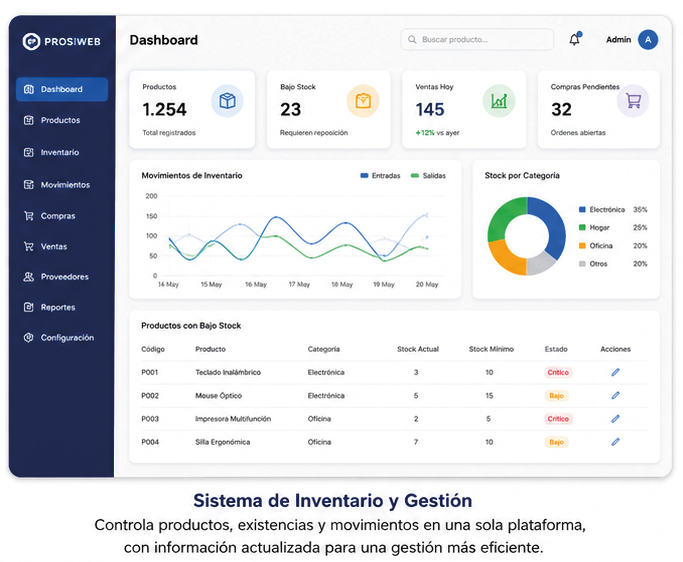
Task: Click the Movimientos de Inventario title
Action: pyautogui.click(x=192, y=176)
